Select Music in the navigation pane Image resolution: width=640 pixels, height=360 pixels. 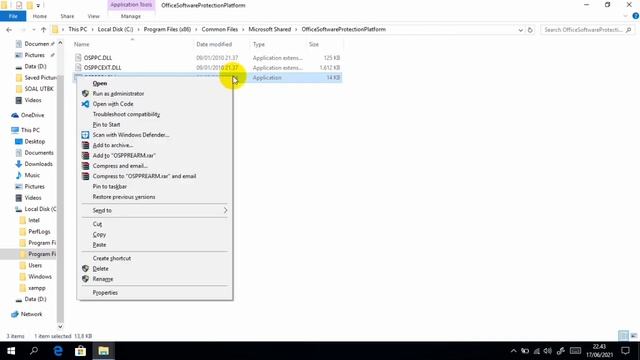(32, 175)
